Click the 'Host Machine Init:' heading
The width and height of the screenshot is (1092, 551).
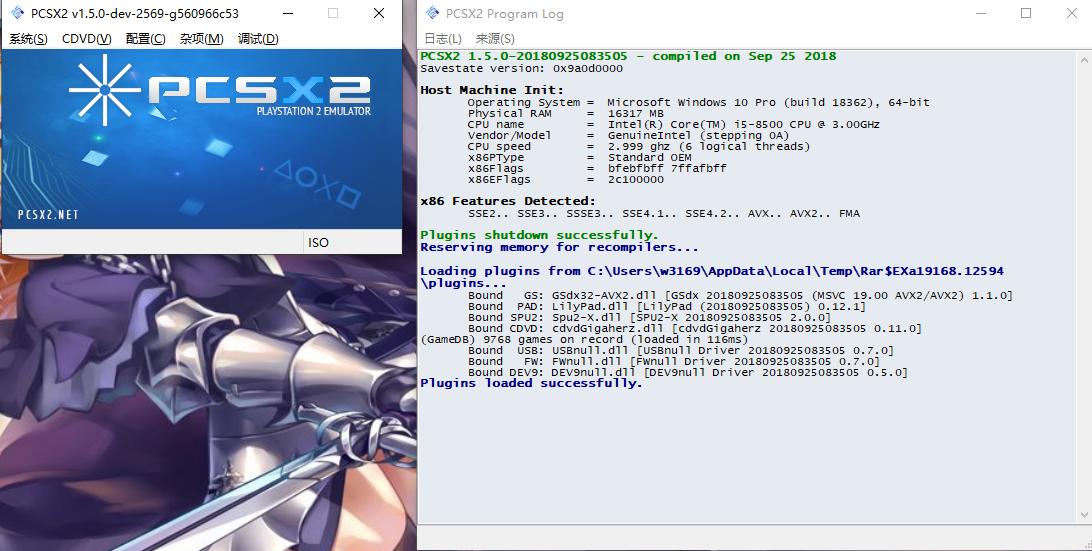492,90
